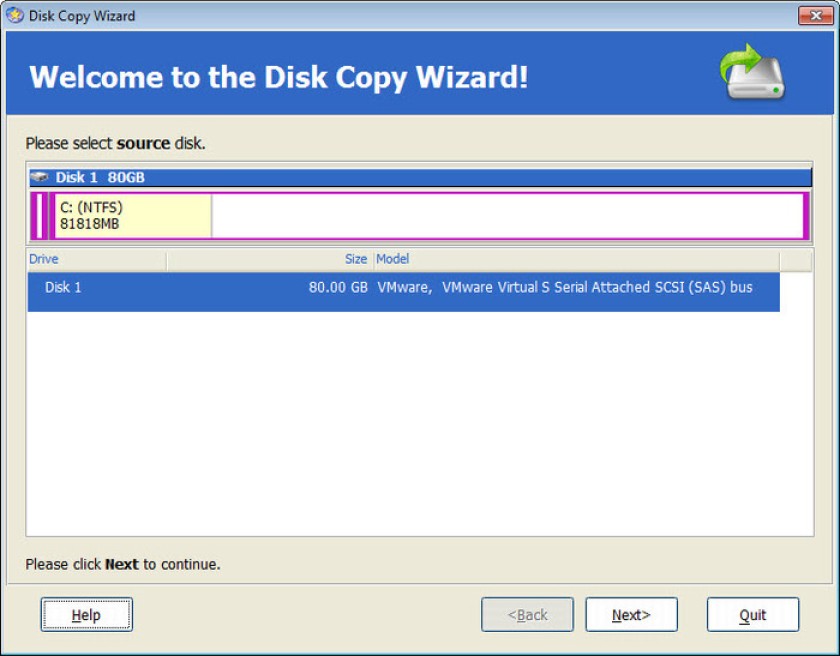This screenshot has height=656, width=840.
Task: Click the small drive icon beside Disk 1 80GB
Action: pos(39,177)
